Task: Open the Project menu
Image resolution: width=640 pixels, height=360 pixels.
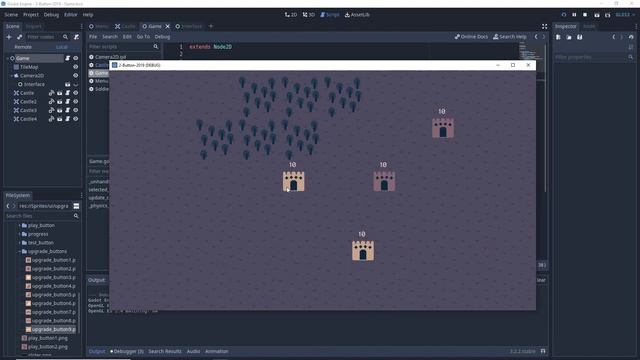Action: tap(31, 15)
